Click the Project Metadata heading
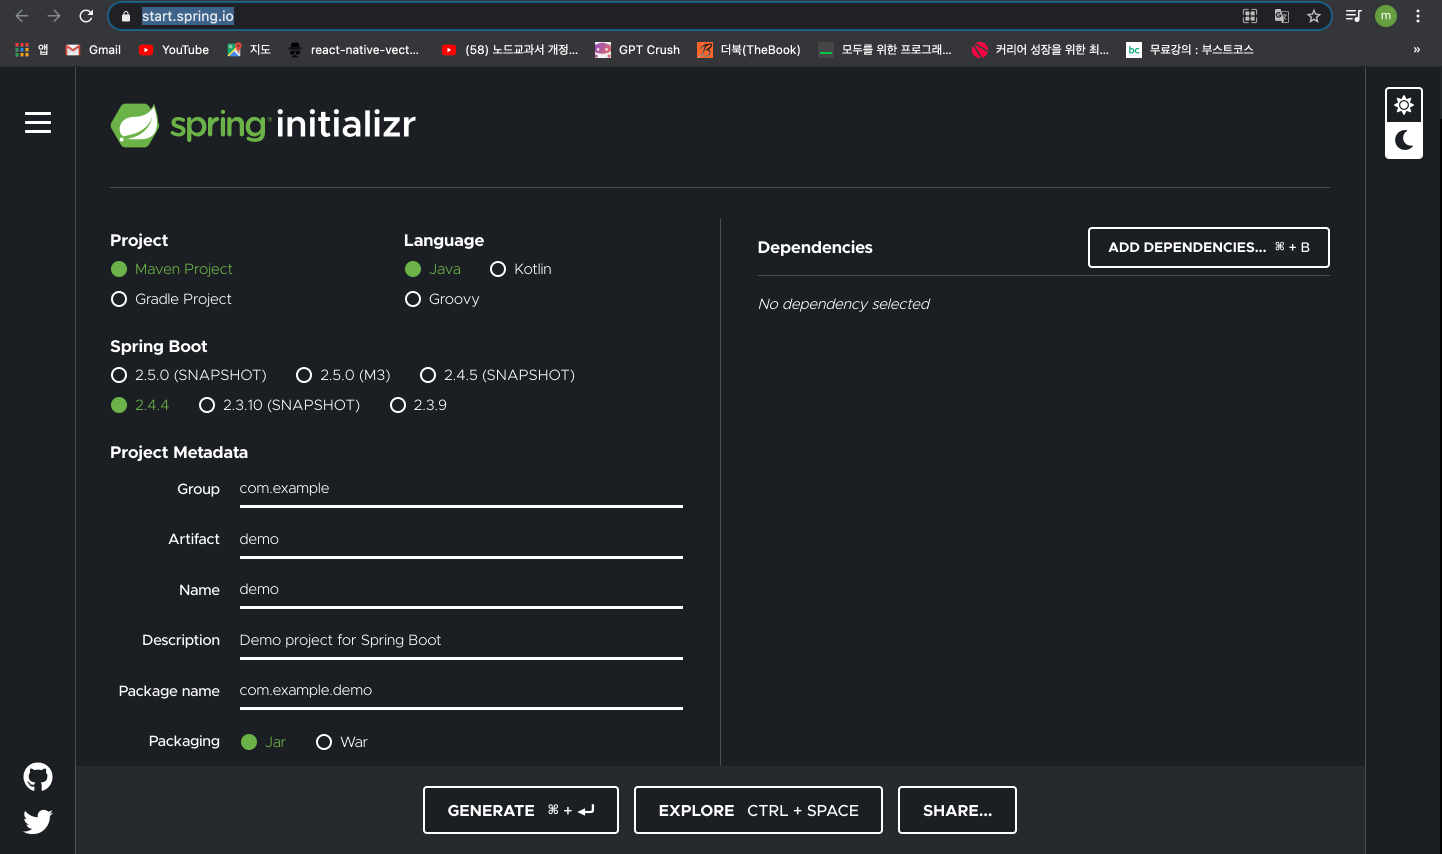 click(x=179, y=452)
